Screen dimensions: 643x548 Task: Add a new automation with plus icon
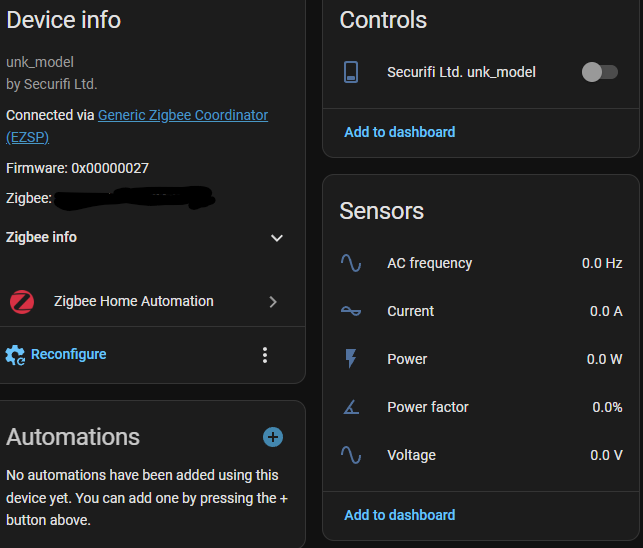tap(273, 437)
